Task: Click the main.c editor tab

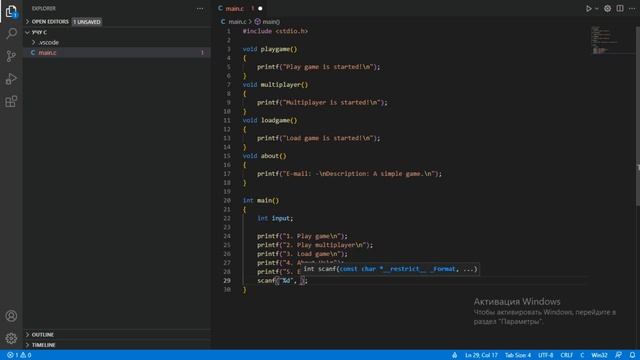Action: (234, 9)
